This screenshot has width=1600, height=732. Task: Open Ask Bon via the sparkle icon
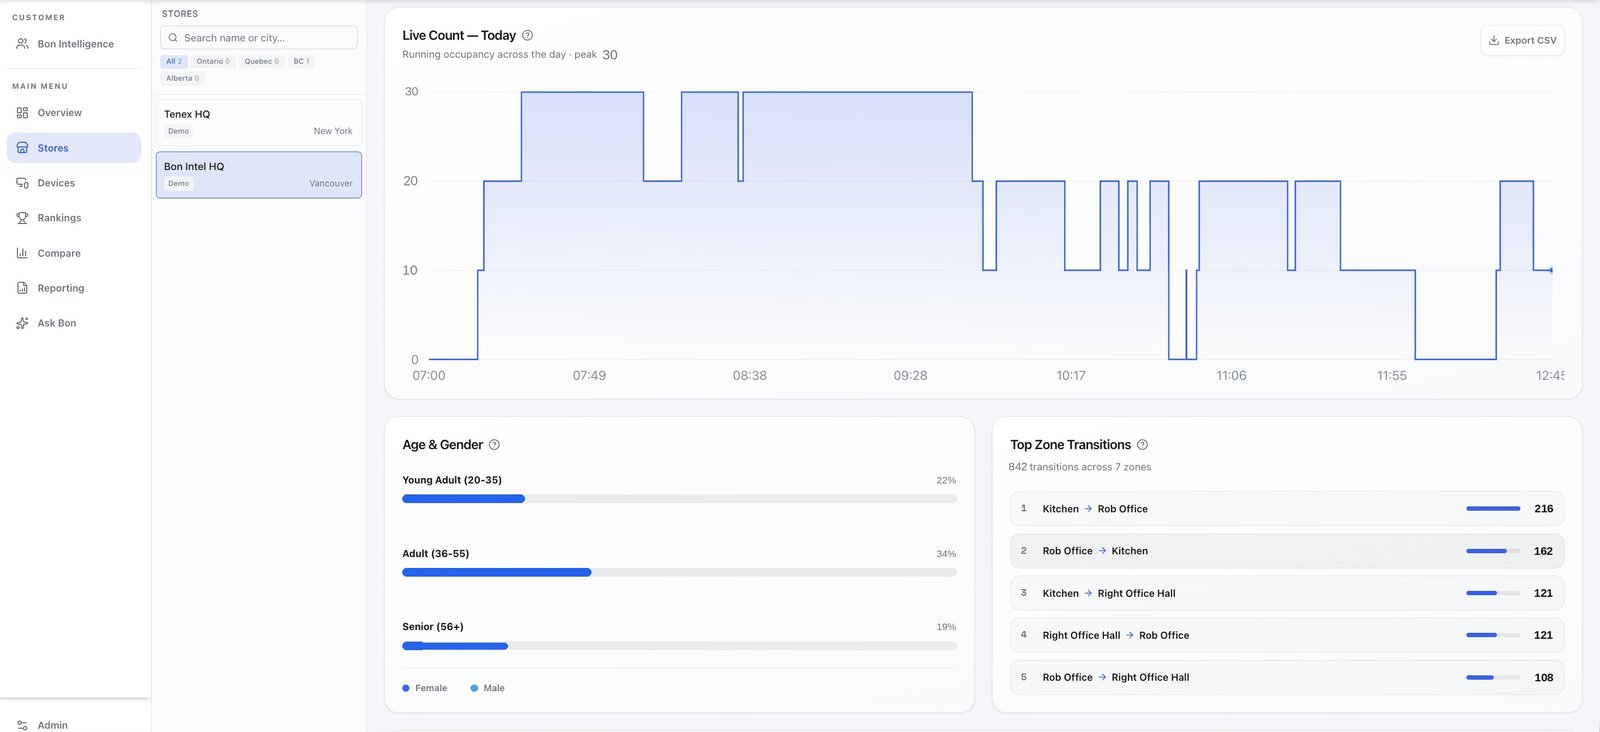[22, 323]
